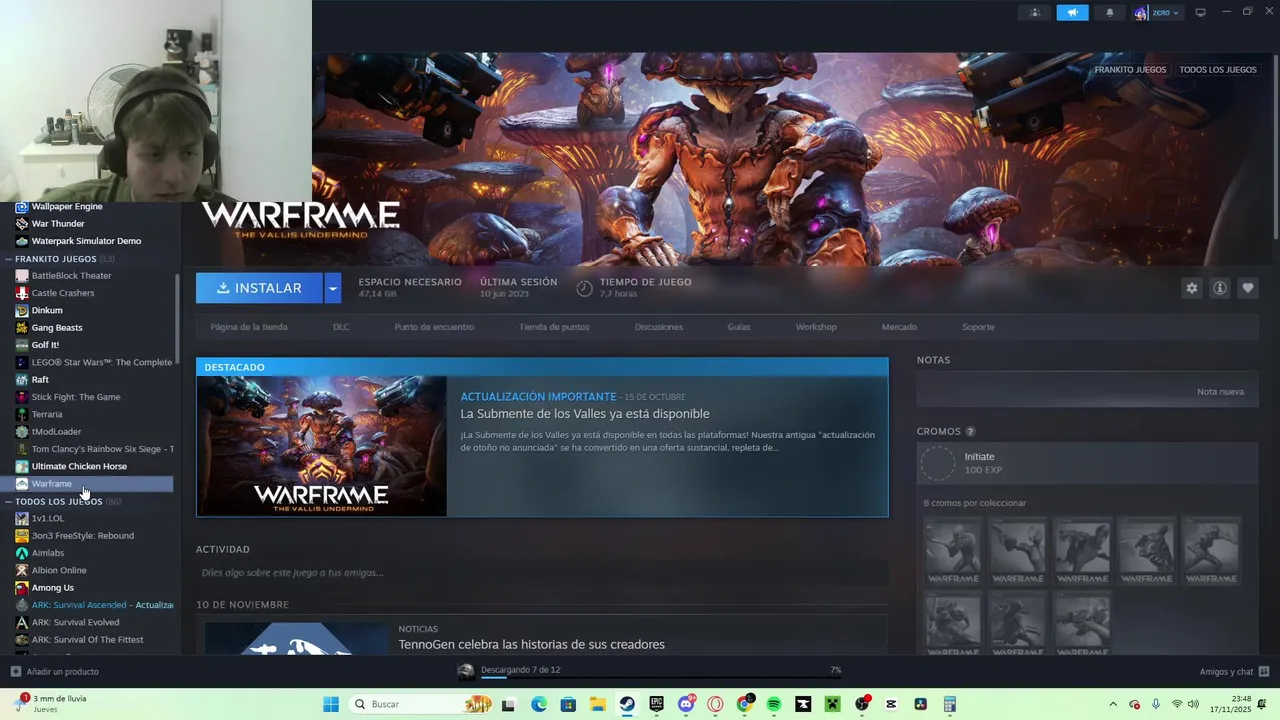Image resolution: width=1280 pixels, height=720 pixels.
Task: Click the activity text input field
Action: (x=542, y=573)
